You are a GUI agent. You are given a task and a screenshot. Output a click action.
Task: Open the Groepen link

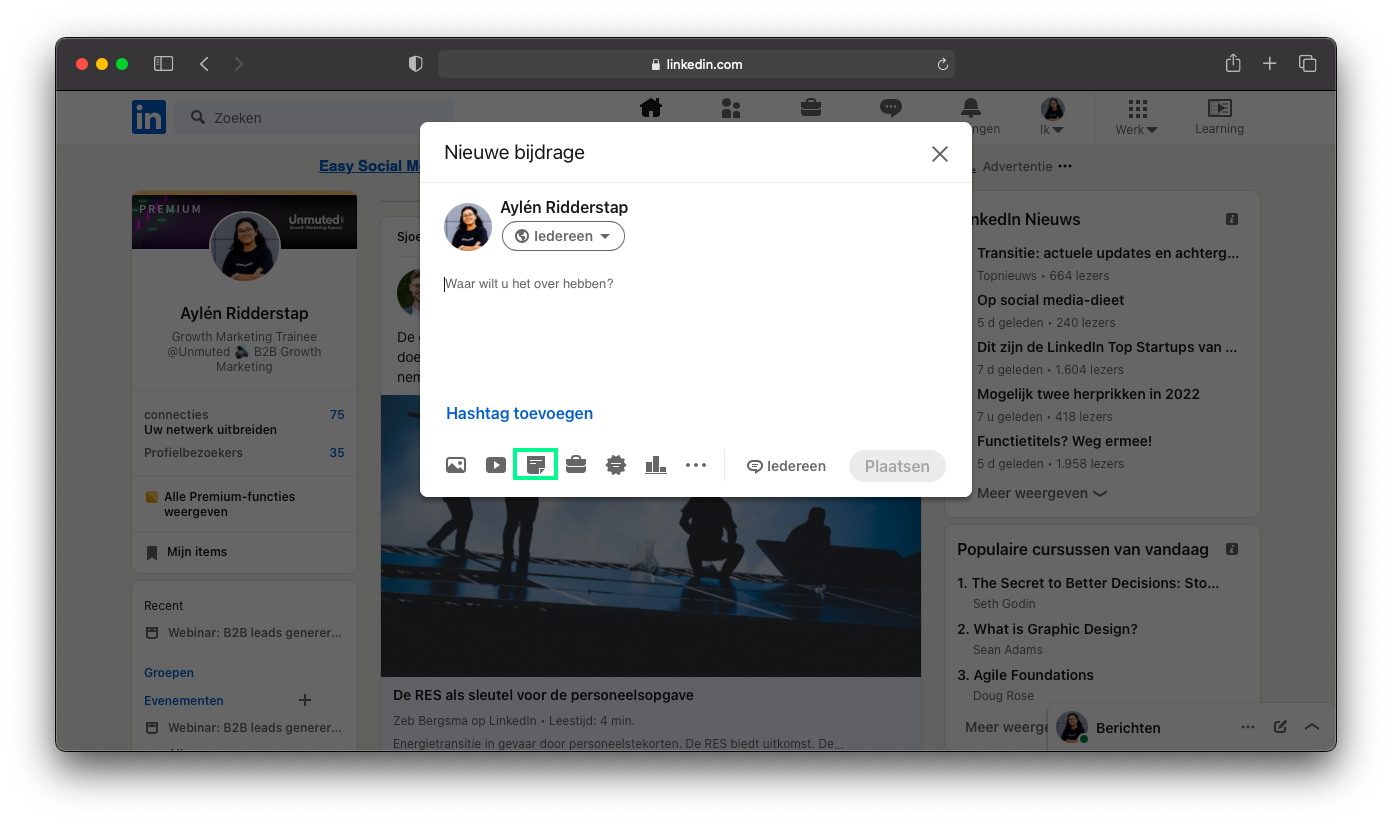[169, 673]
